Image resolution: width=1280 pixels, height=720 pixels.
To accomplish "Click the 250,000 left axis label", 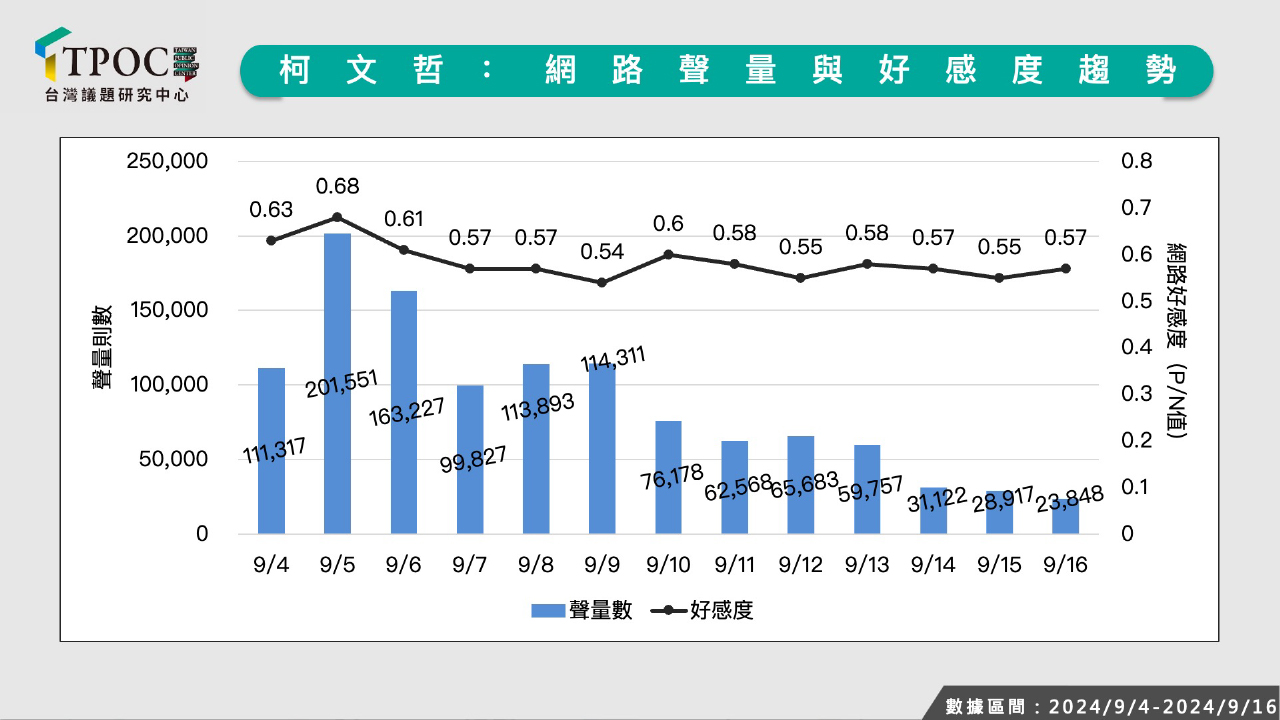I will click(166, 162).
